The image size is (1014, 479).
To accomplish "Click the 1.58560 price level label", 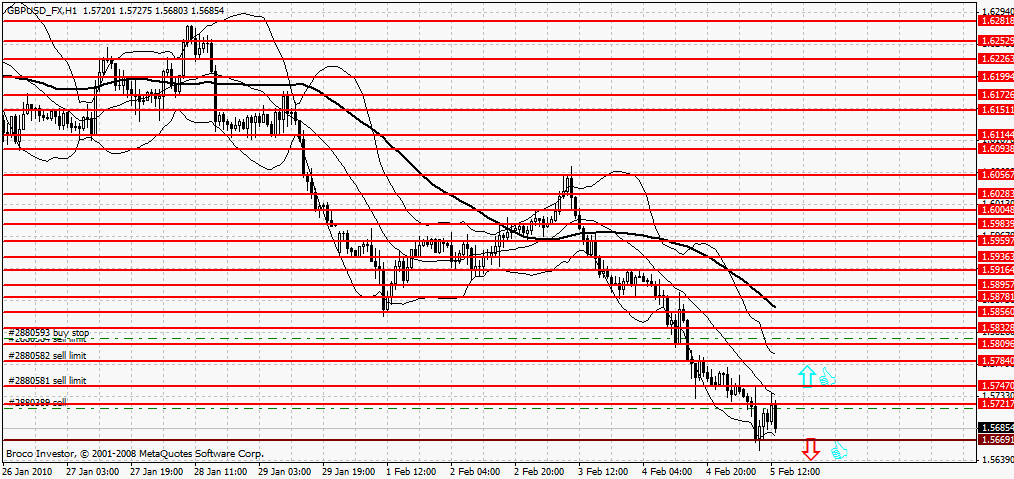I will coord(997,312).
